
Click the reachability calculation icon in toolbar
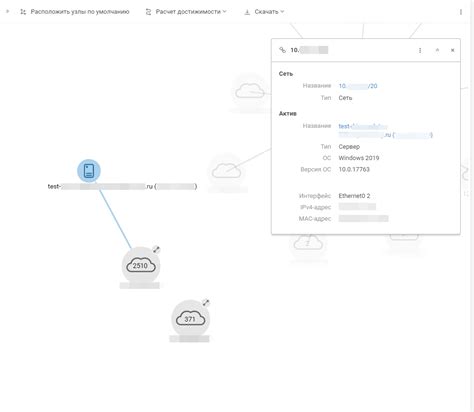pos(149,12)
